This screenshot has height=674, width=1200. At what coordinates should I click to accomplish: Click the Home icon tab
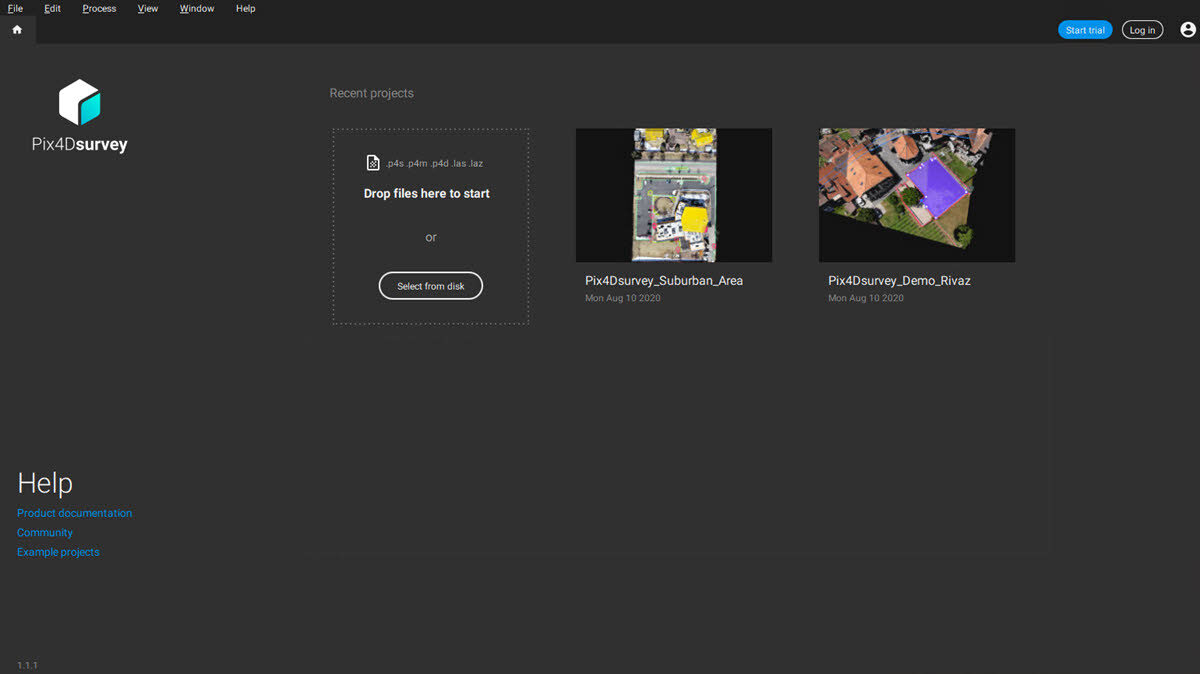(17, 30)
